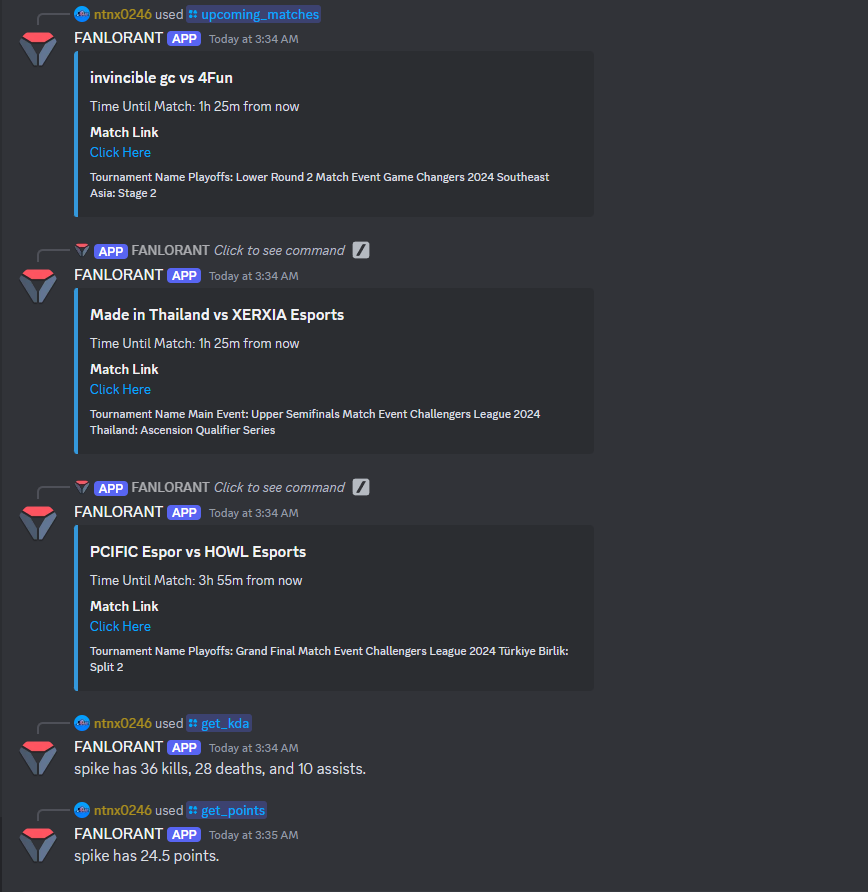The height and width of the screenshot is (892, 868).
Task: Click the invincible gc vs 4Fun embed title
Action: click(161, 77)
